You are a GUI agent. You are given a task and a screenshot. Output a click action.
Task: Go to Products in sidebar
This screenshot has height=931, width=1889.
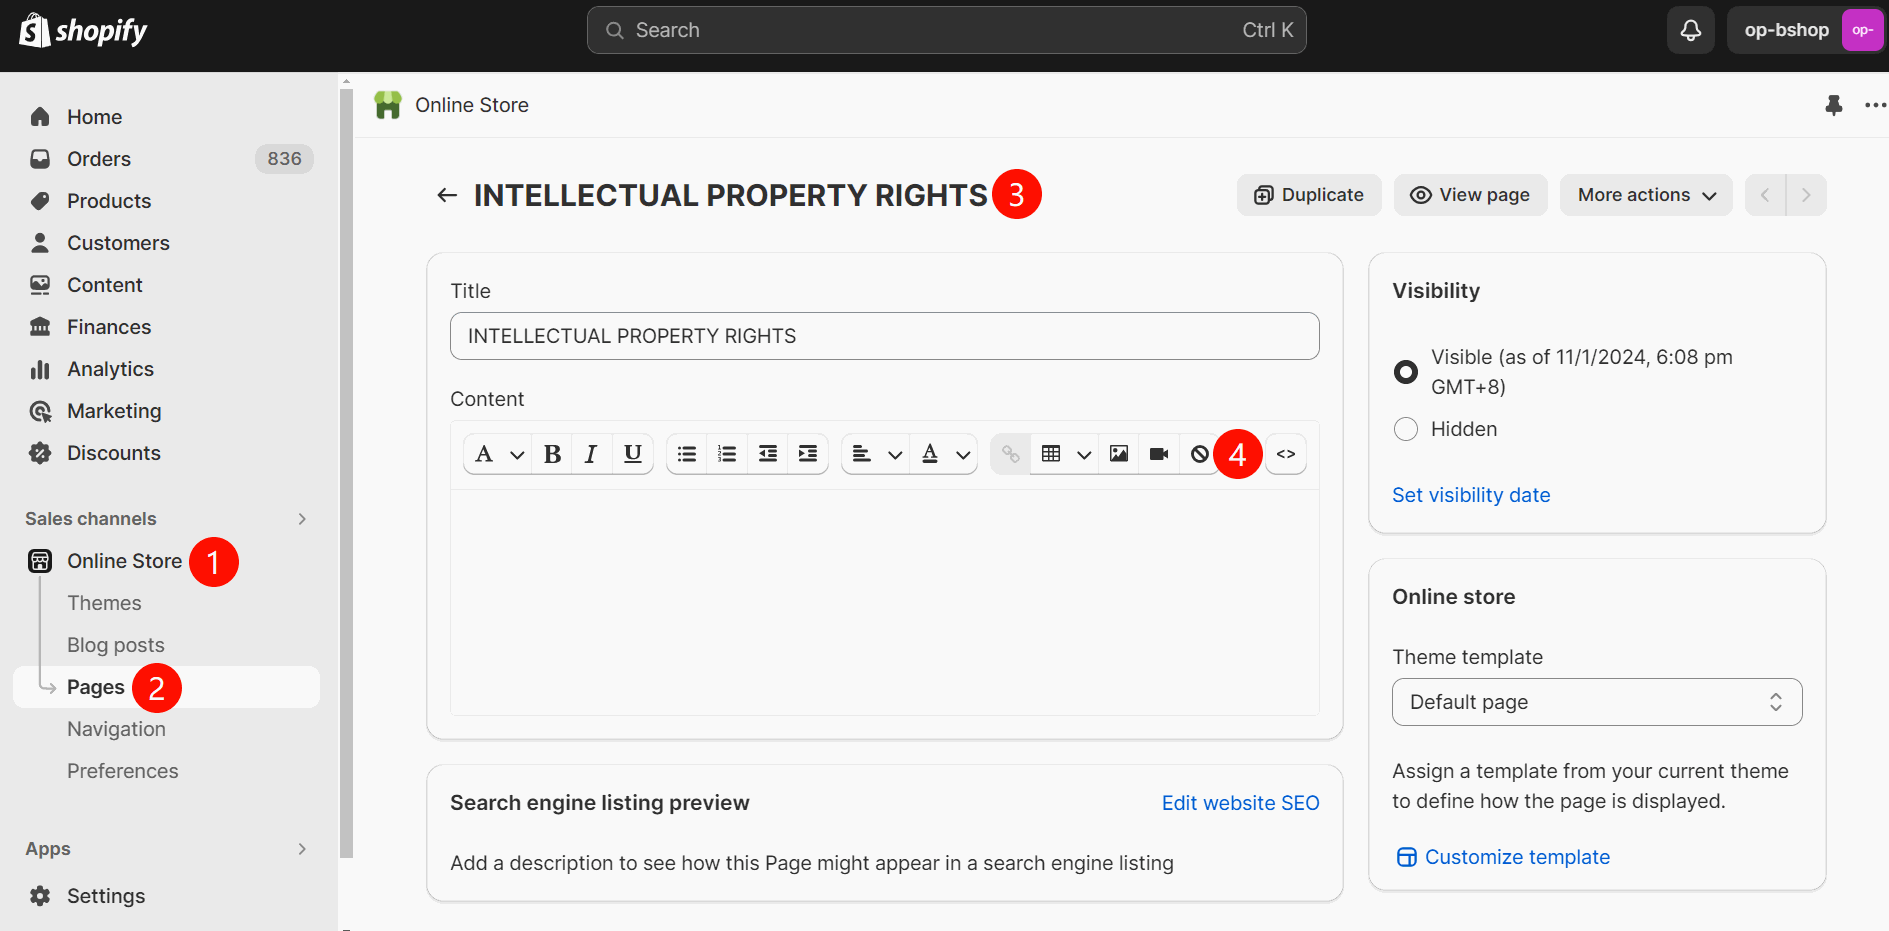click(109, 201)
